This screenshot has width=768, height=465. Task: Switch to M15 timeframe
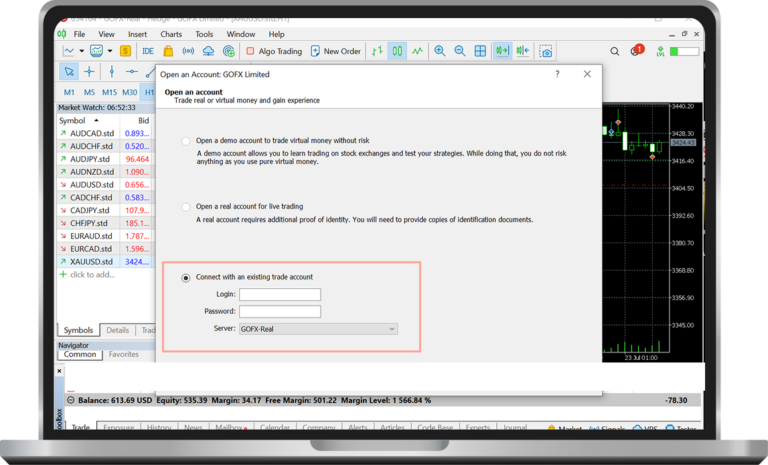(x=109, y=92)
